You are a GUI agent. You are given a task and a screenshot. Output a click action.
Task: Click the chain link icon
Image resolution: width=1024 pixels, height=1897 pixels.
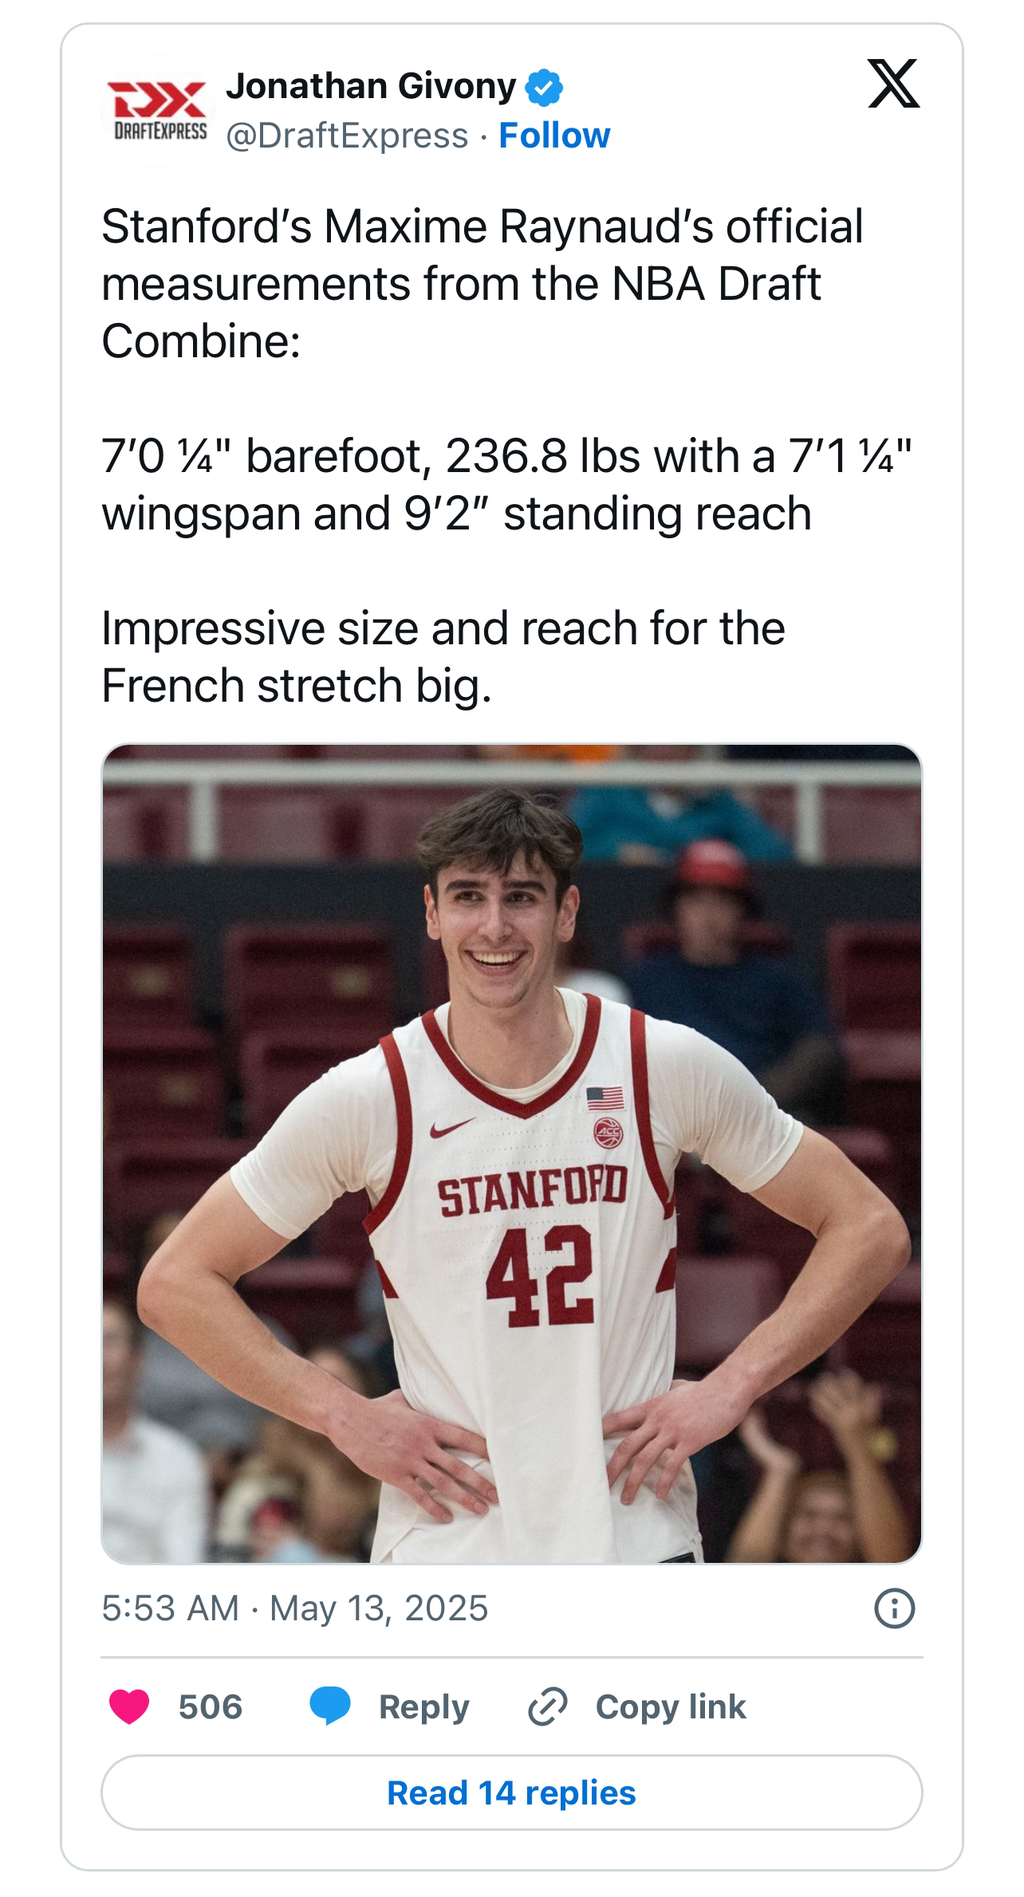click(x=548, y=1706)
